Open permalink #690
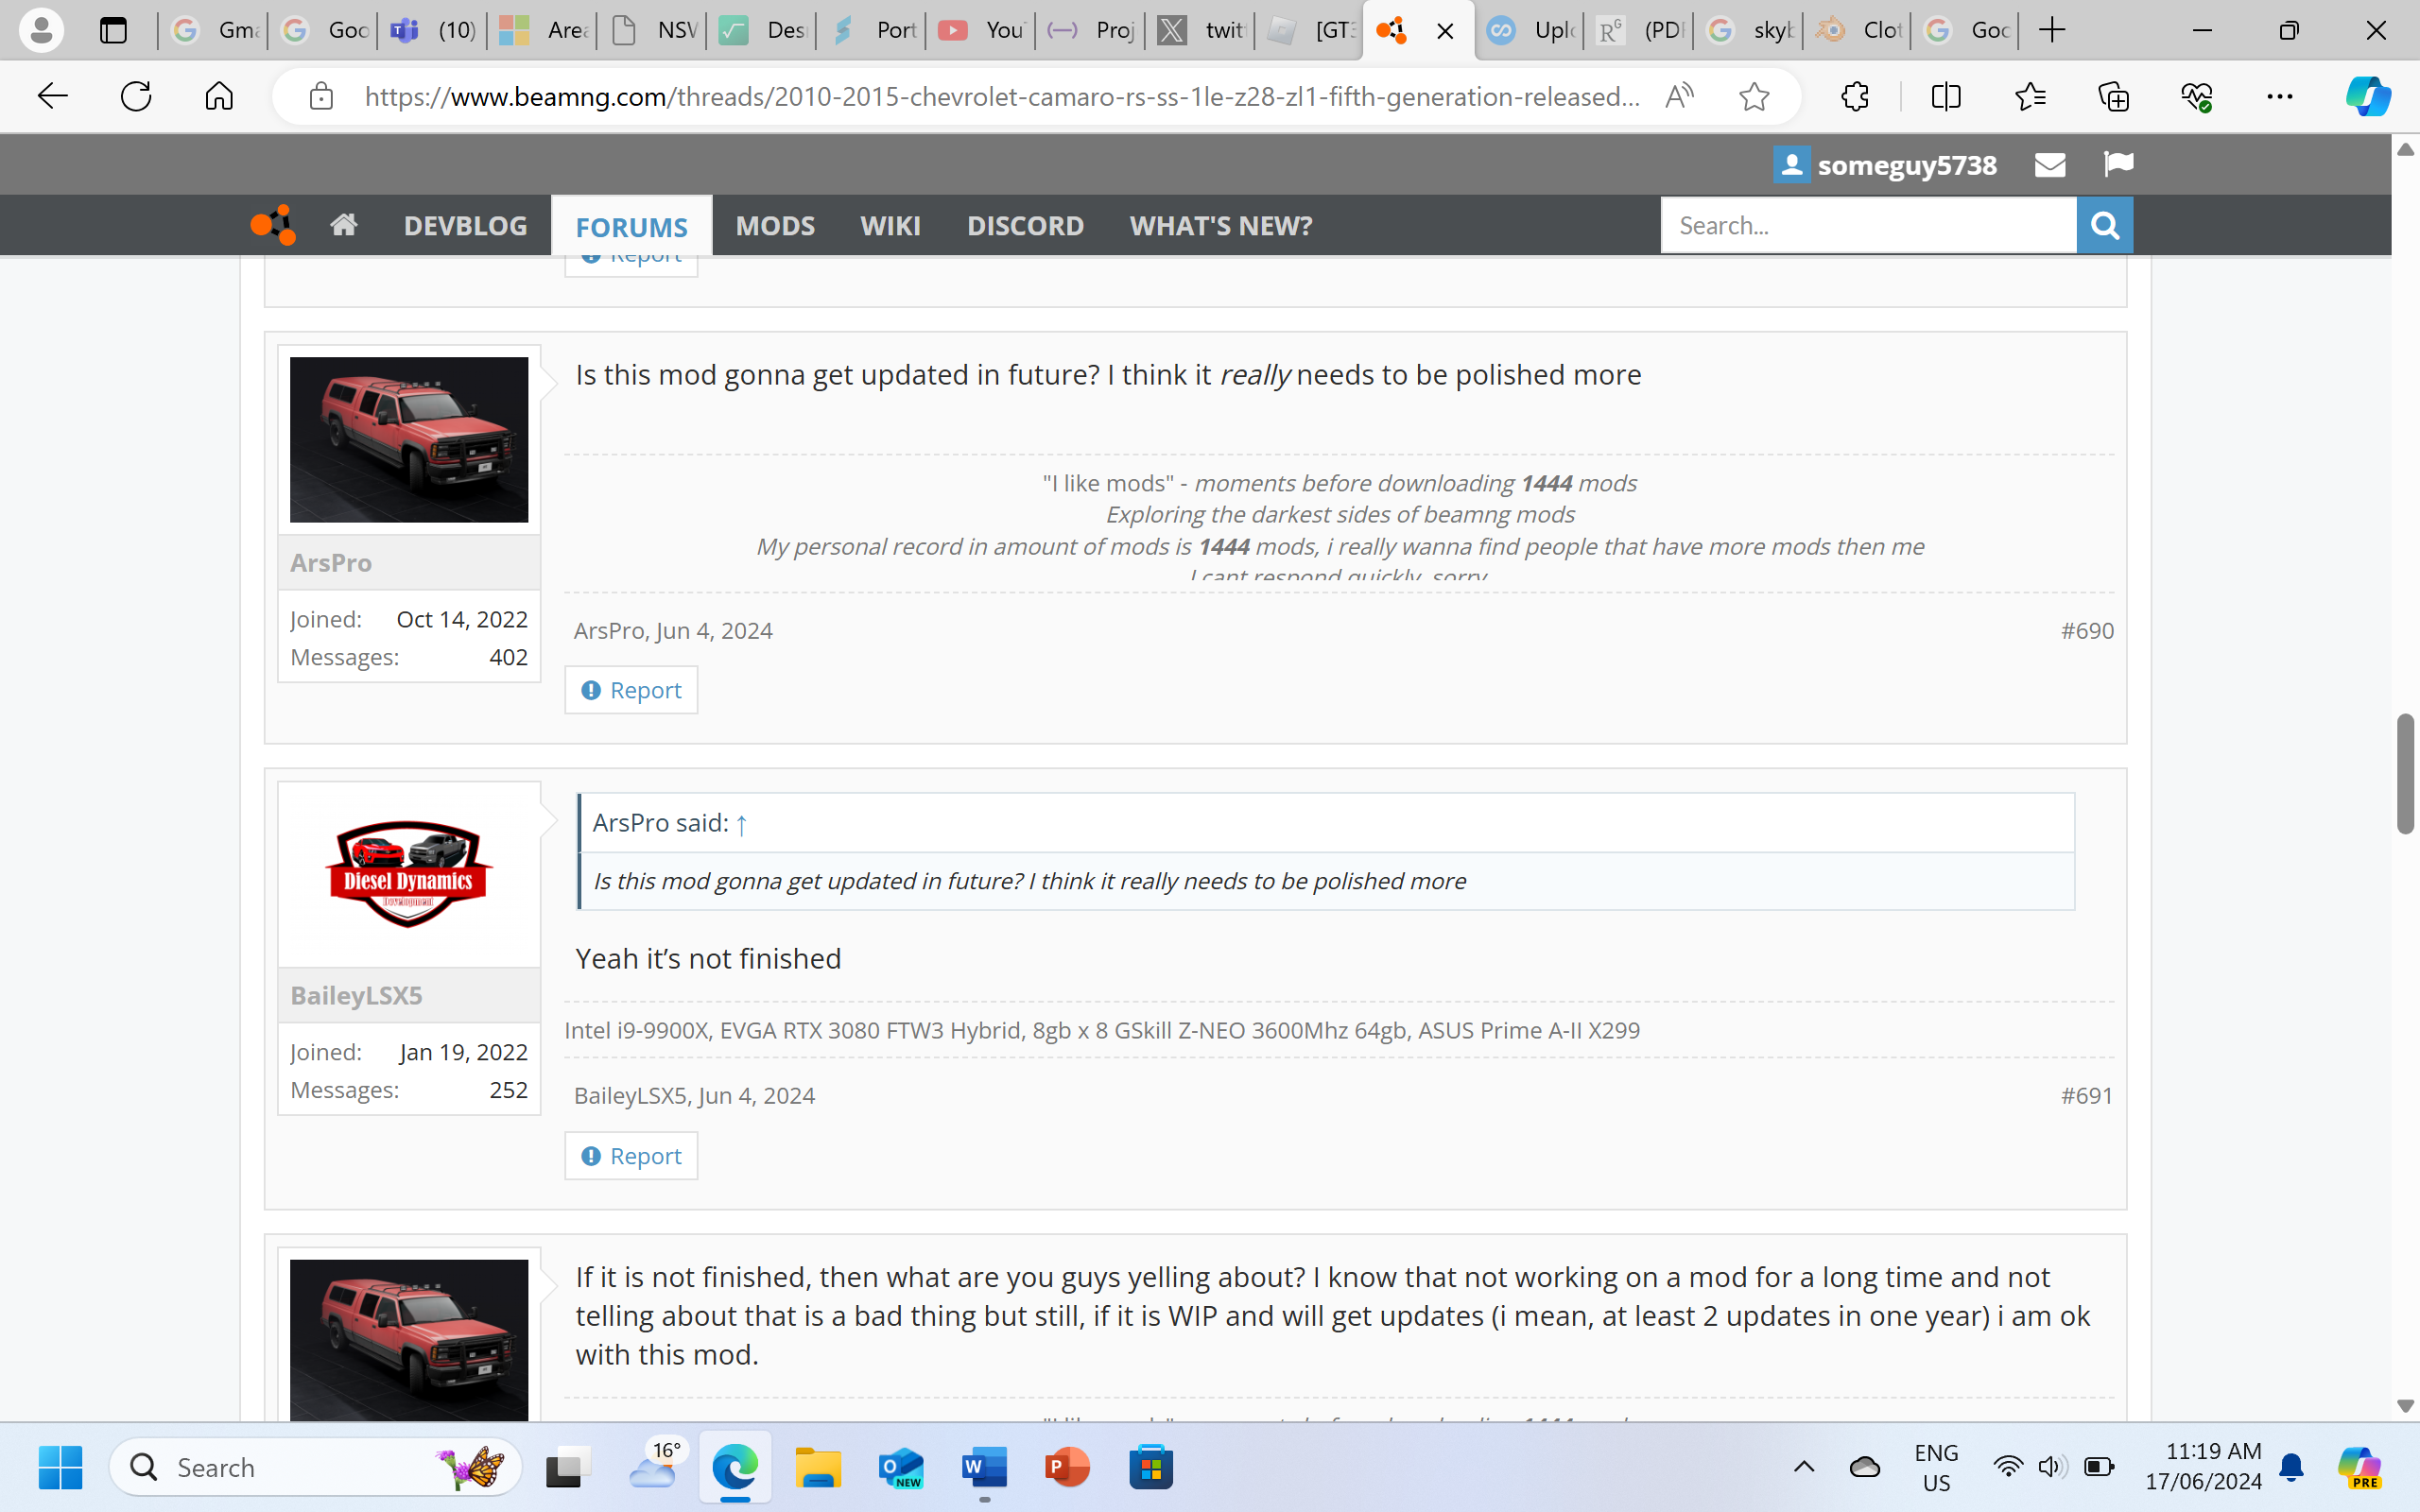 pos(2087,631)
